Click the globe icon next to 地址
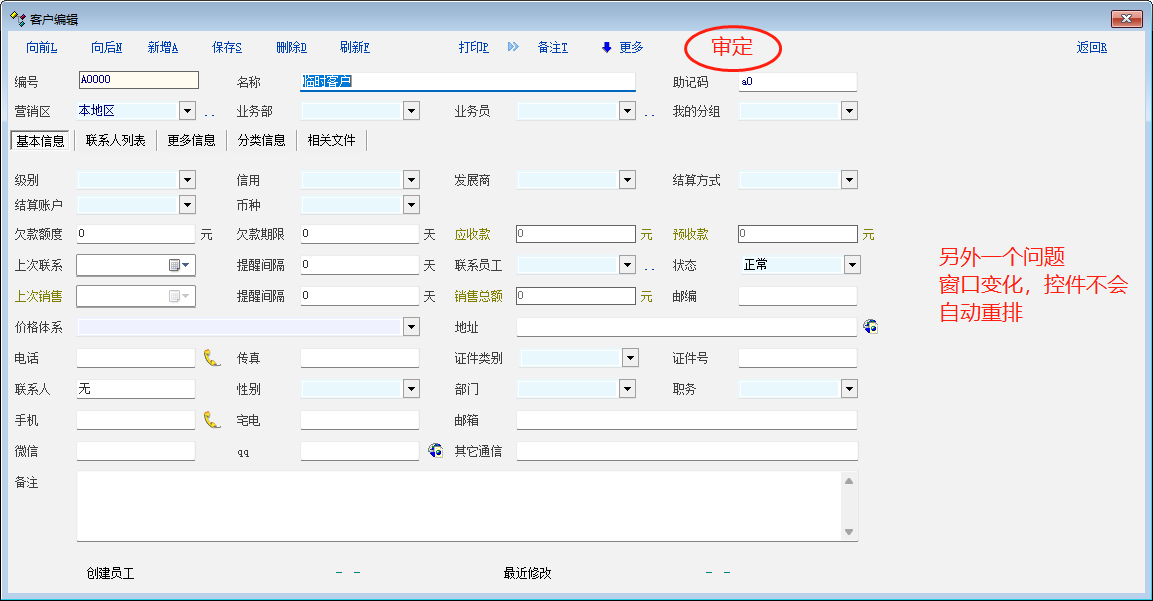This screenshot has width=1153, height=601. coord(870,327)
